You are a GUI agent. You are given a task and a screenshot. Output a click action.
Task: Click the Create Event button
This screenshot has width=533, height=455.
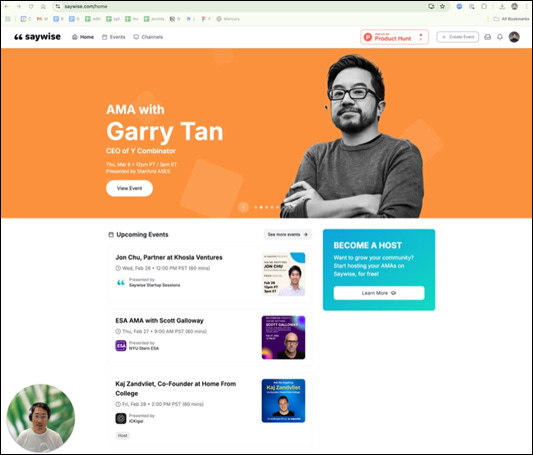click(458, 37)
